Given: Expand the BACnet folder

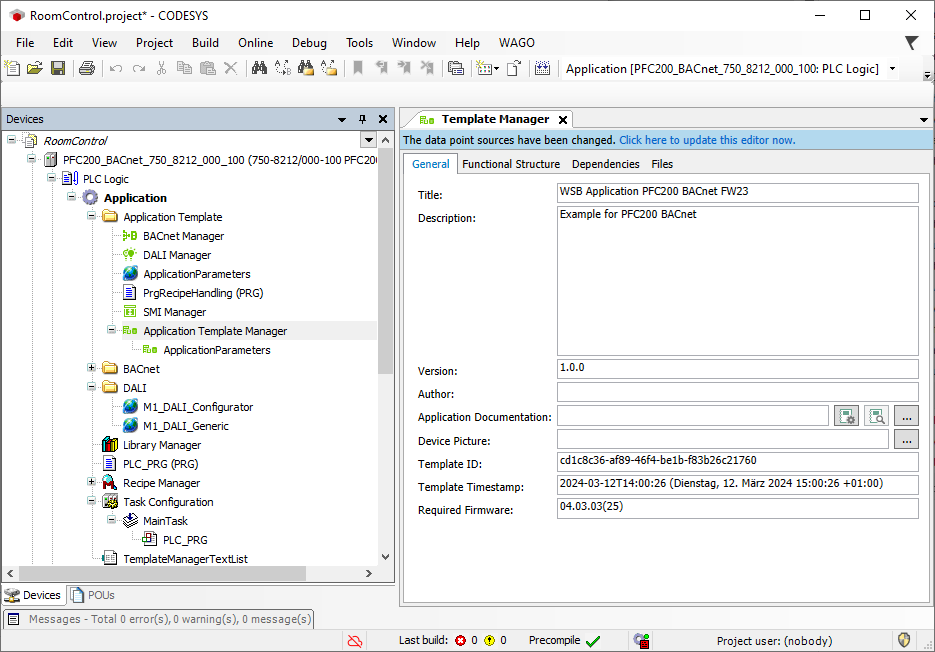Looking at the screenshot, I should tap(91, 367).
